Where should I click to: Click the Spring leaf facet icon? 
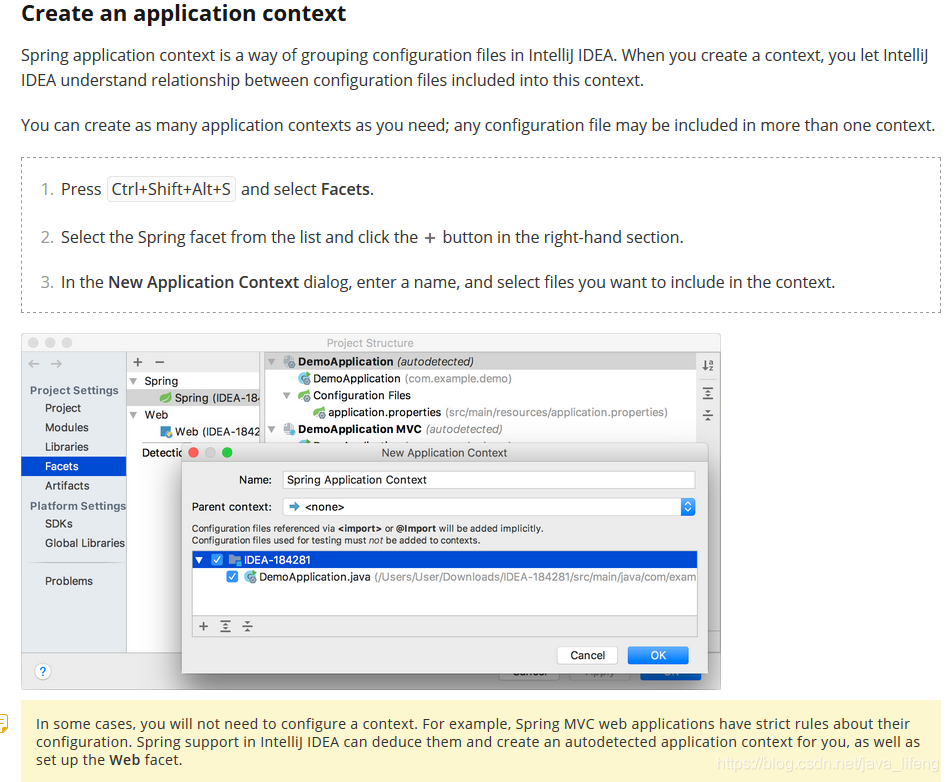coord(165,397)
